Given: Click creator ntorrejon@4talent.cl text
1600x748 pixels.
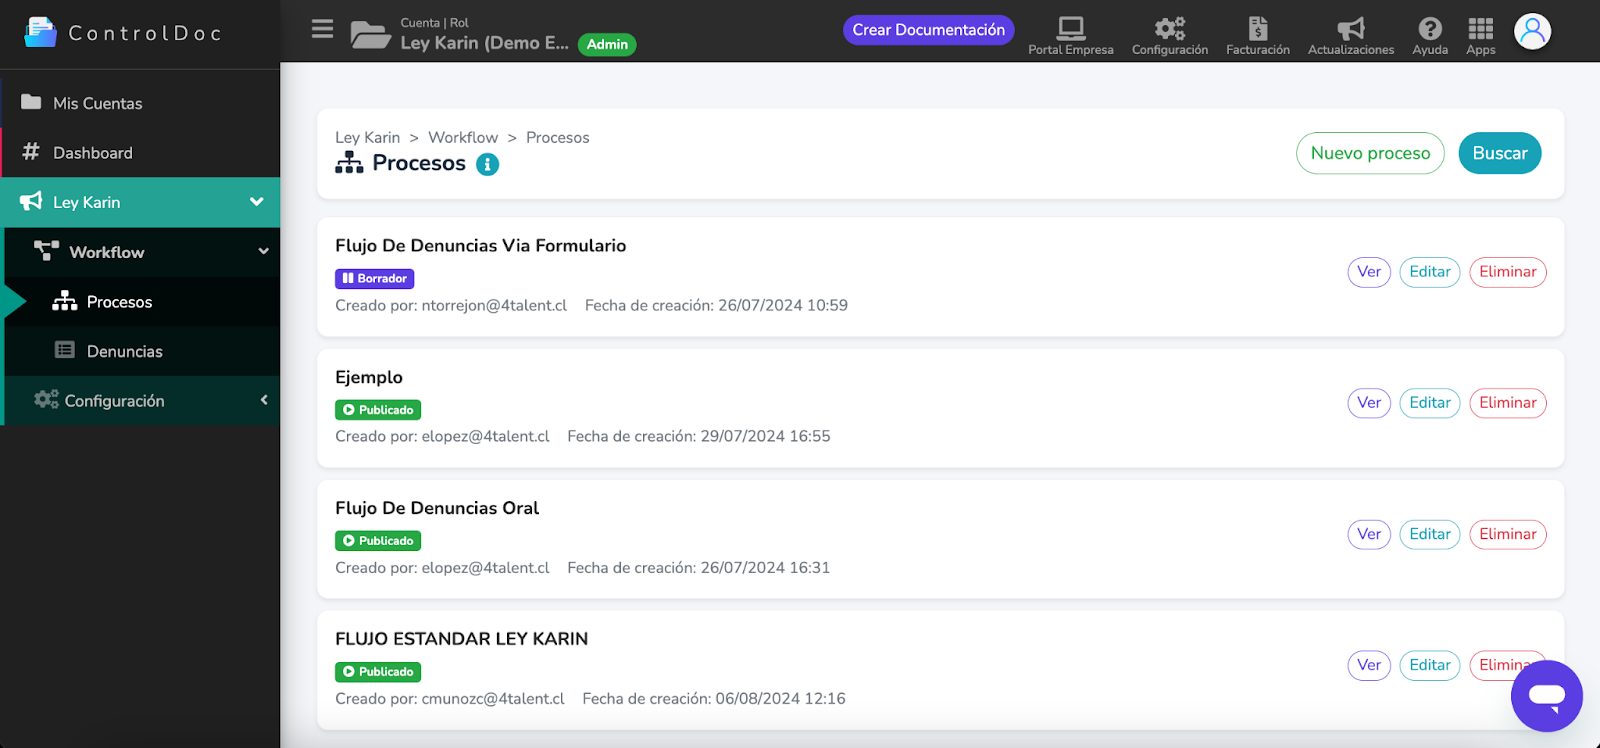Looking at the screenshot, I should [x=494, y=305].
